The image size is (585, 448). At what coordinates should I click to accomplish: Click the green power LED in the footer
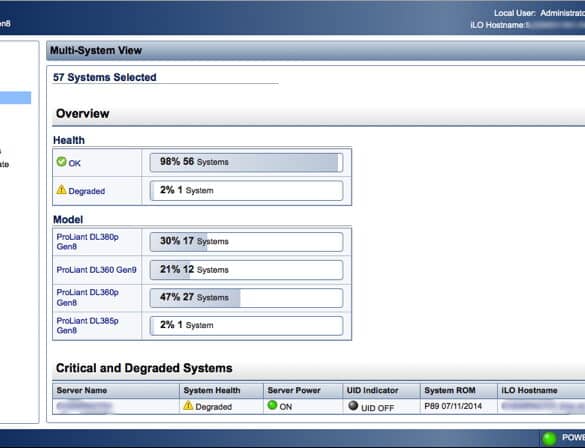[x=549, y=439]
